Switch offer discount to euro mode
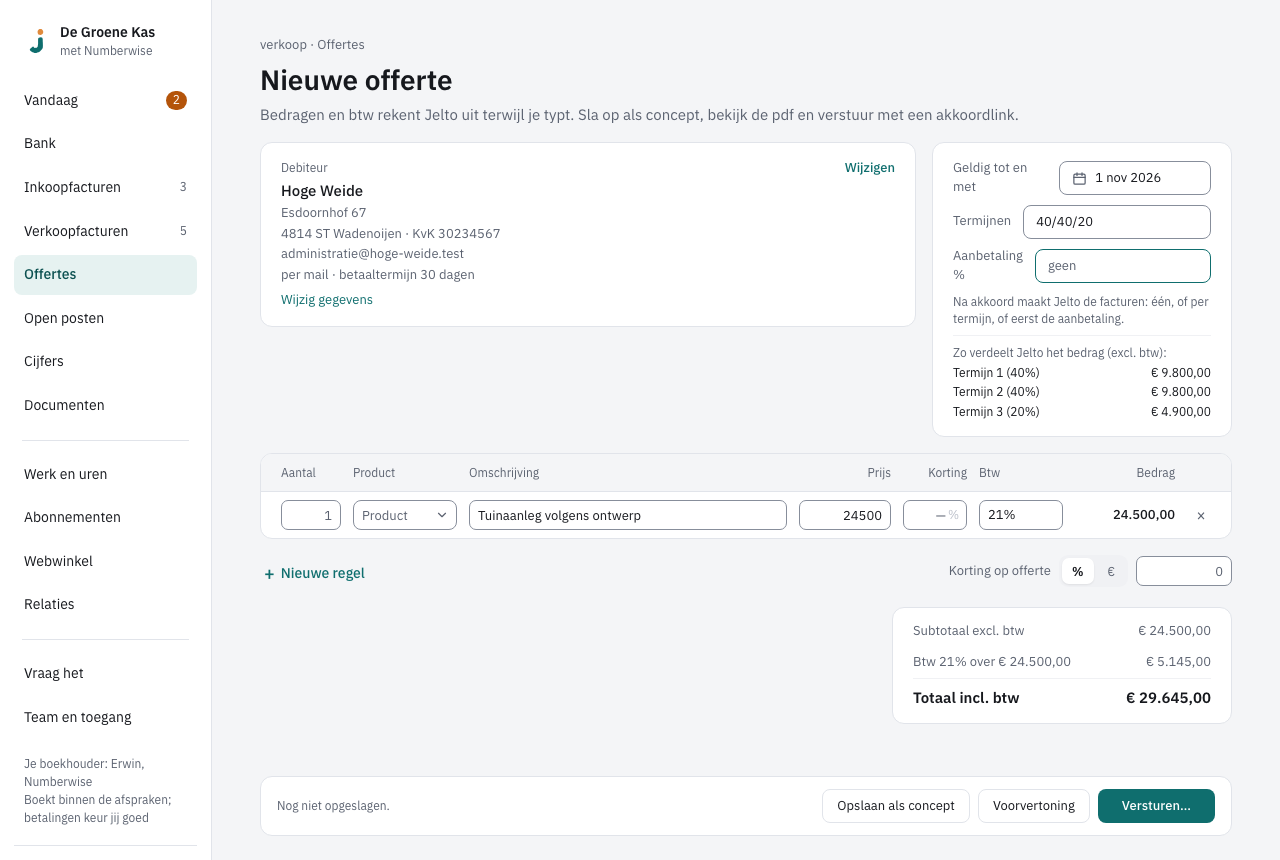The image size is (1280, 860). [x=1110, y=571]
